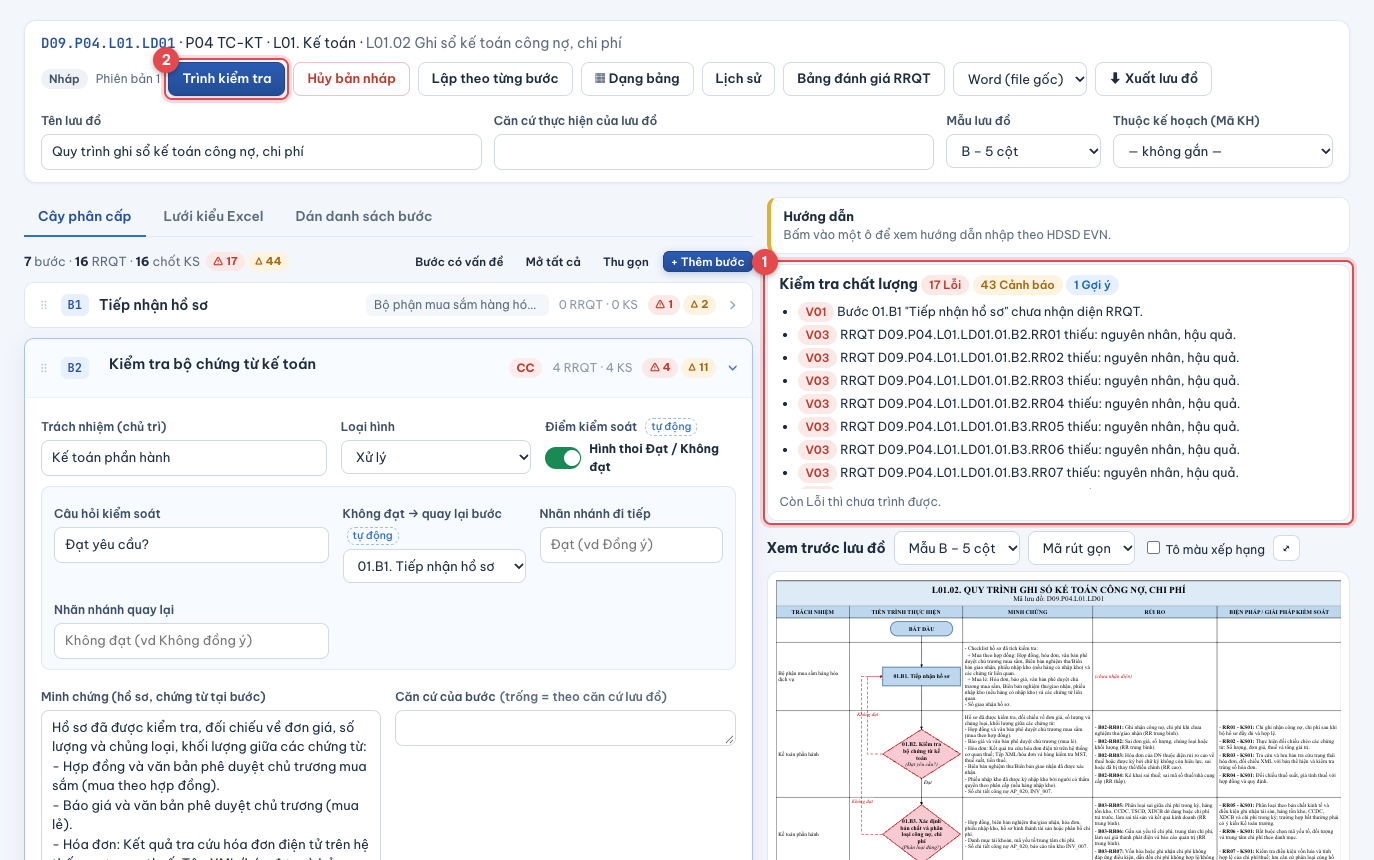The height and width of the screenshot is (860, 1374).
Task: Open the Mã rút gọn preview dropdown
Action: coord(1082,548)
